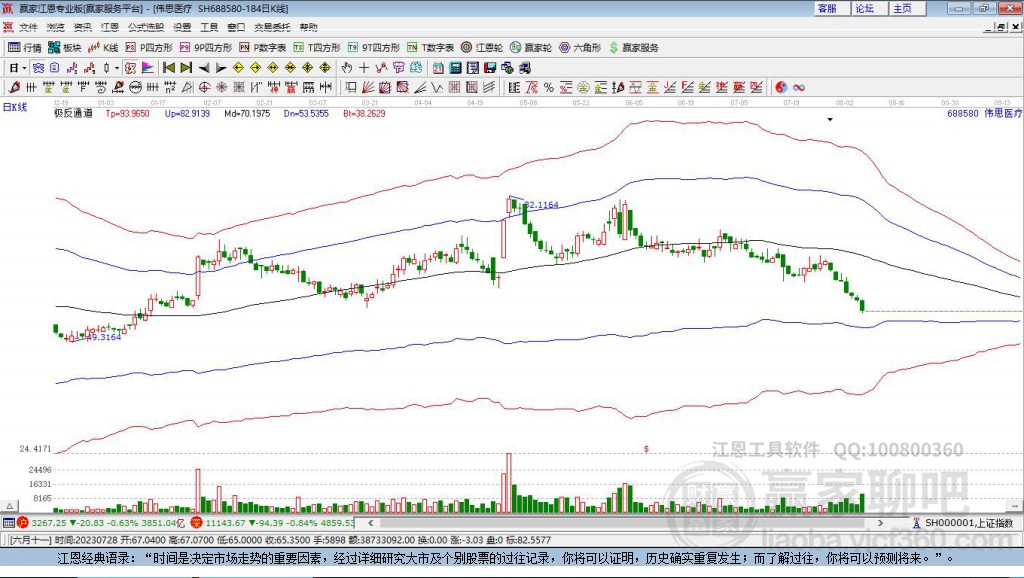The width and height of the screenshot is (1024, 578).
Task: Open the 9T四方形 tool
Action: pyautogui.click(x=374, y=48)
